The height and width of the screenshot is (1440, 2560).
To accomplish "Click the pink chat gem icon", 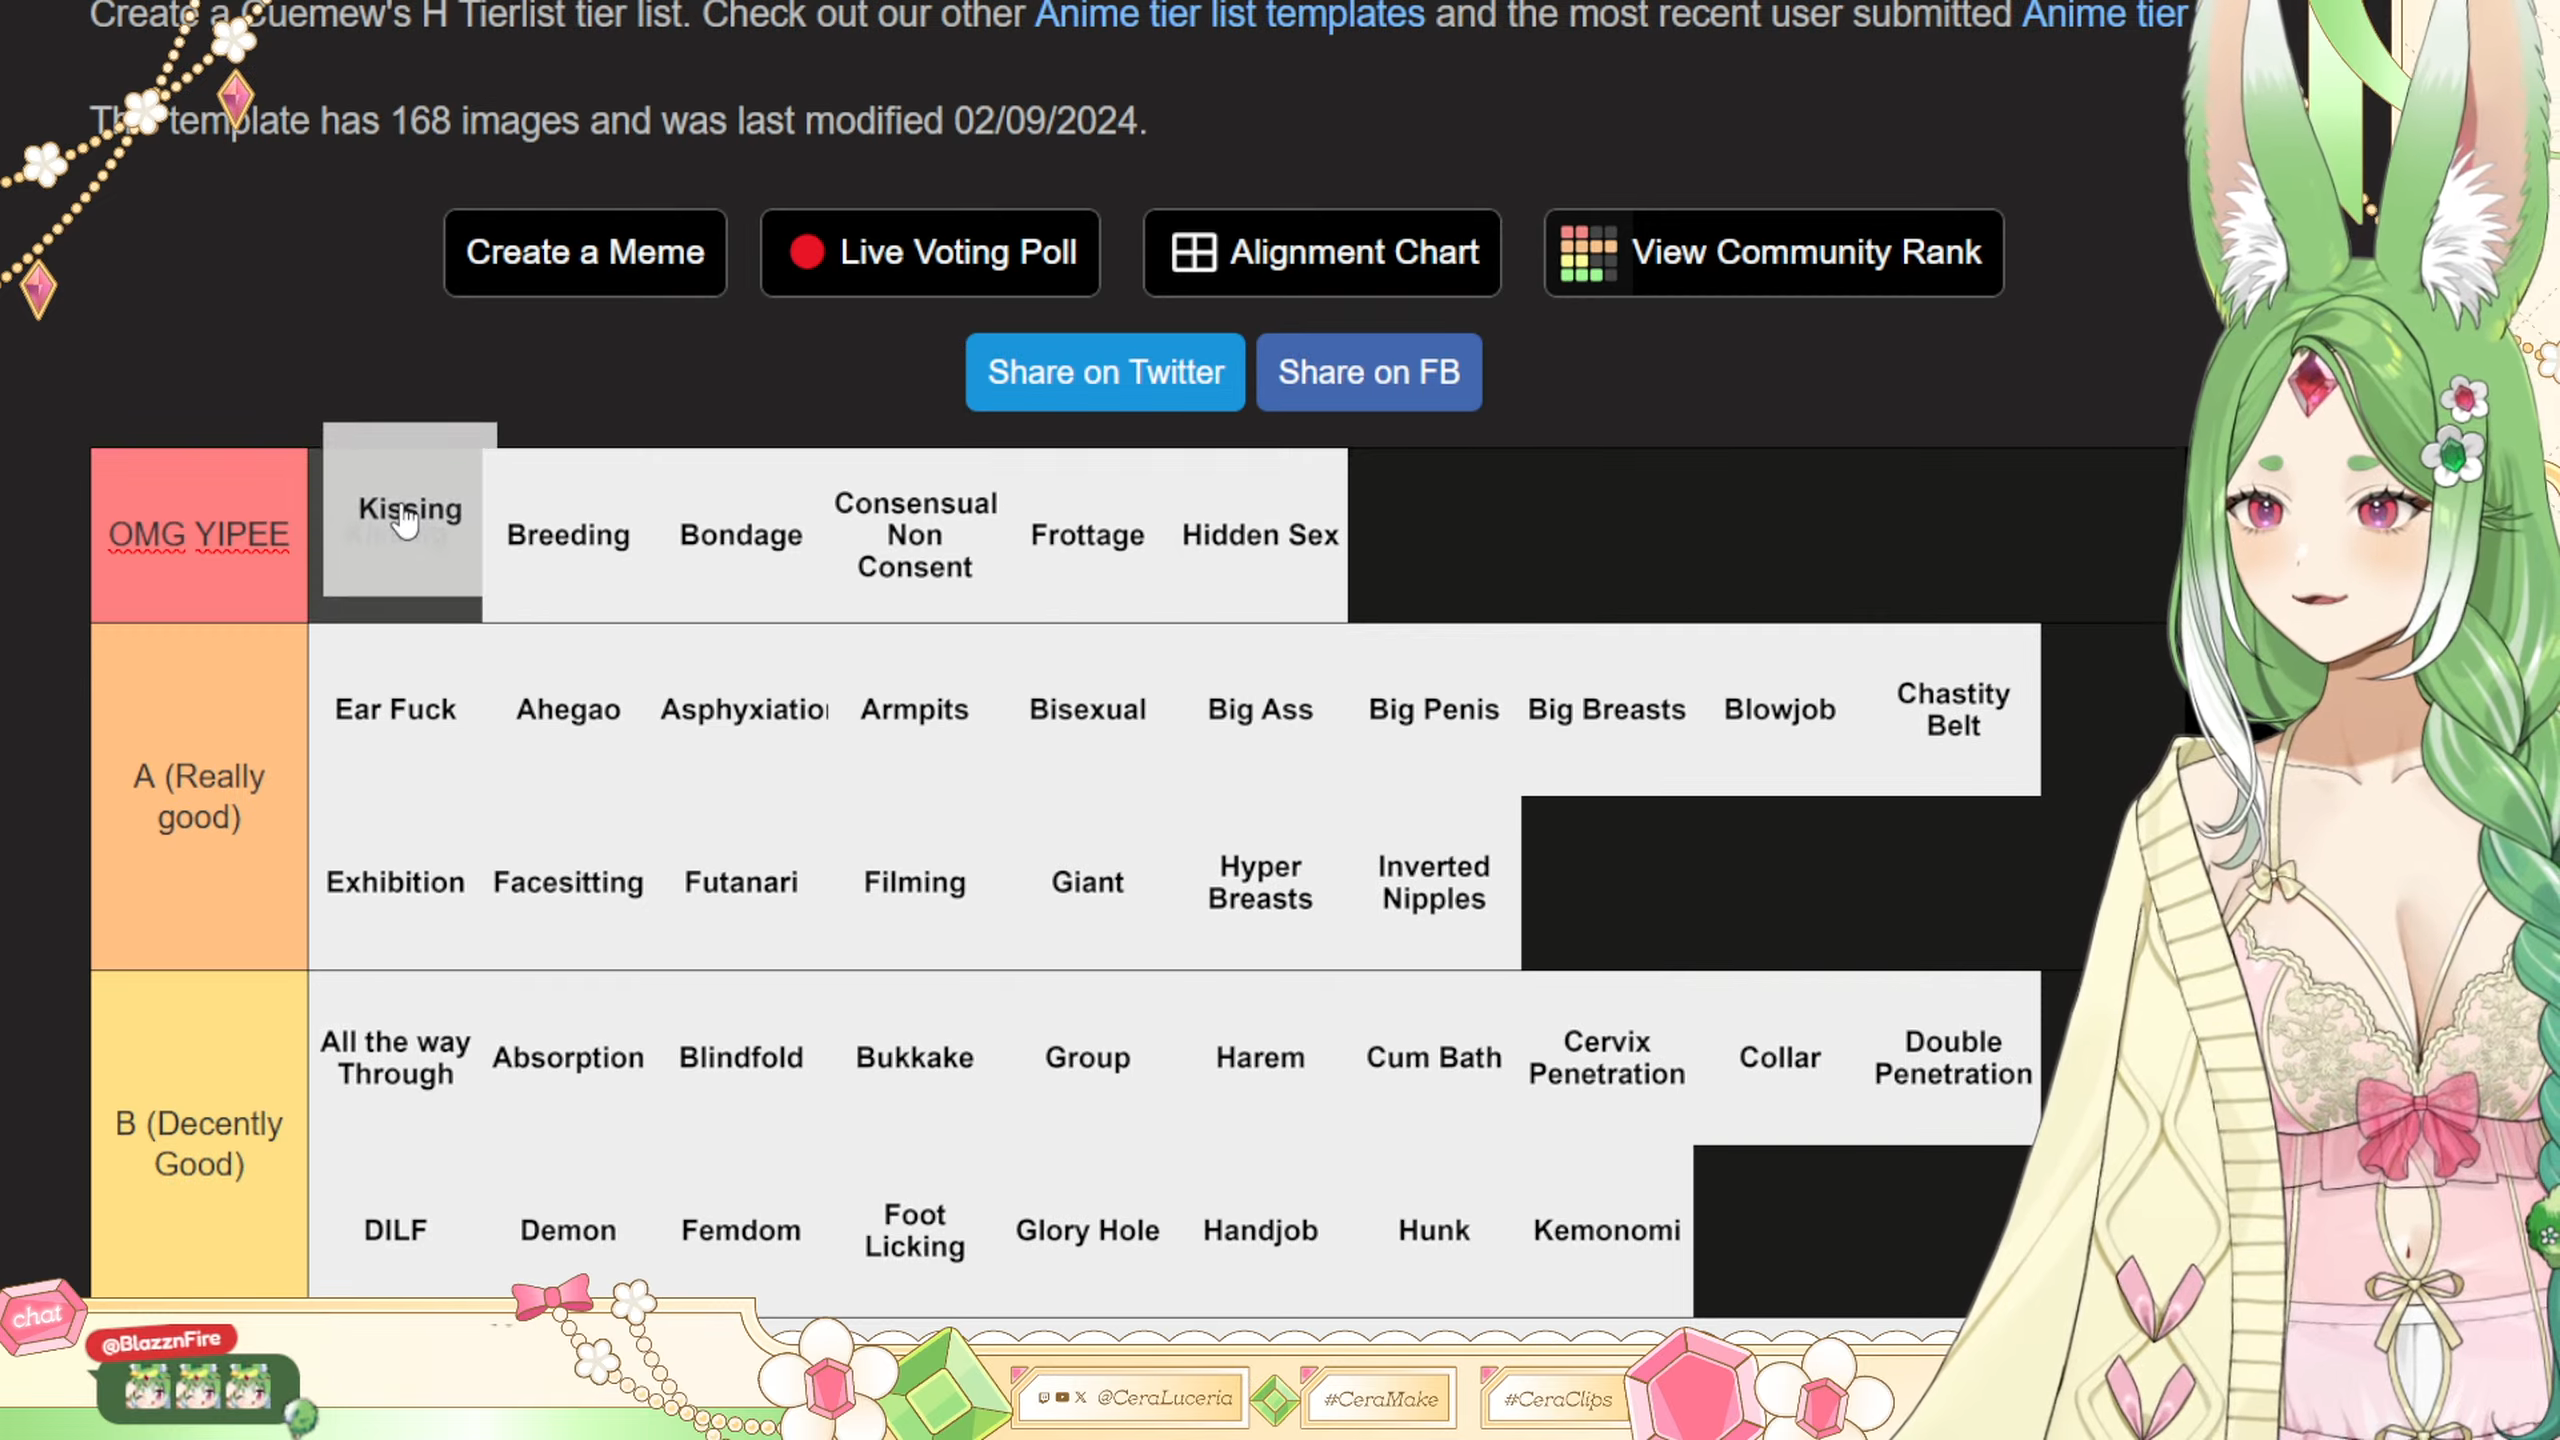I will click(x=40, y=1315).
